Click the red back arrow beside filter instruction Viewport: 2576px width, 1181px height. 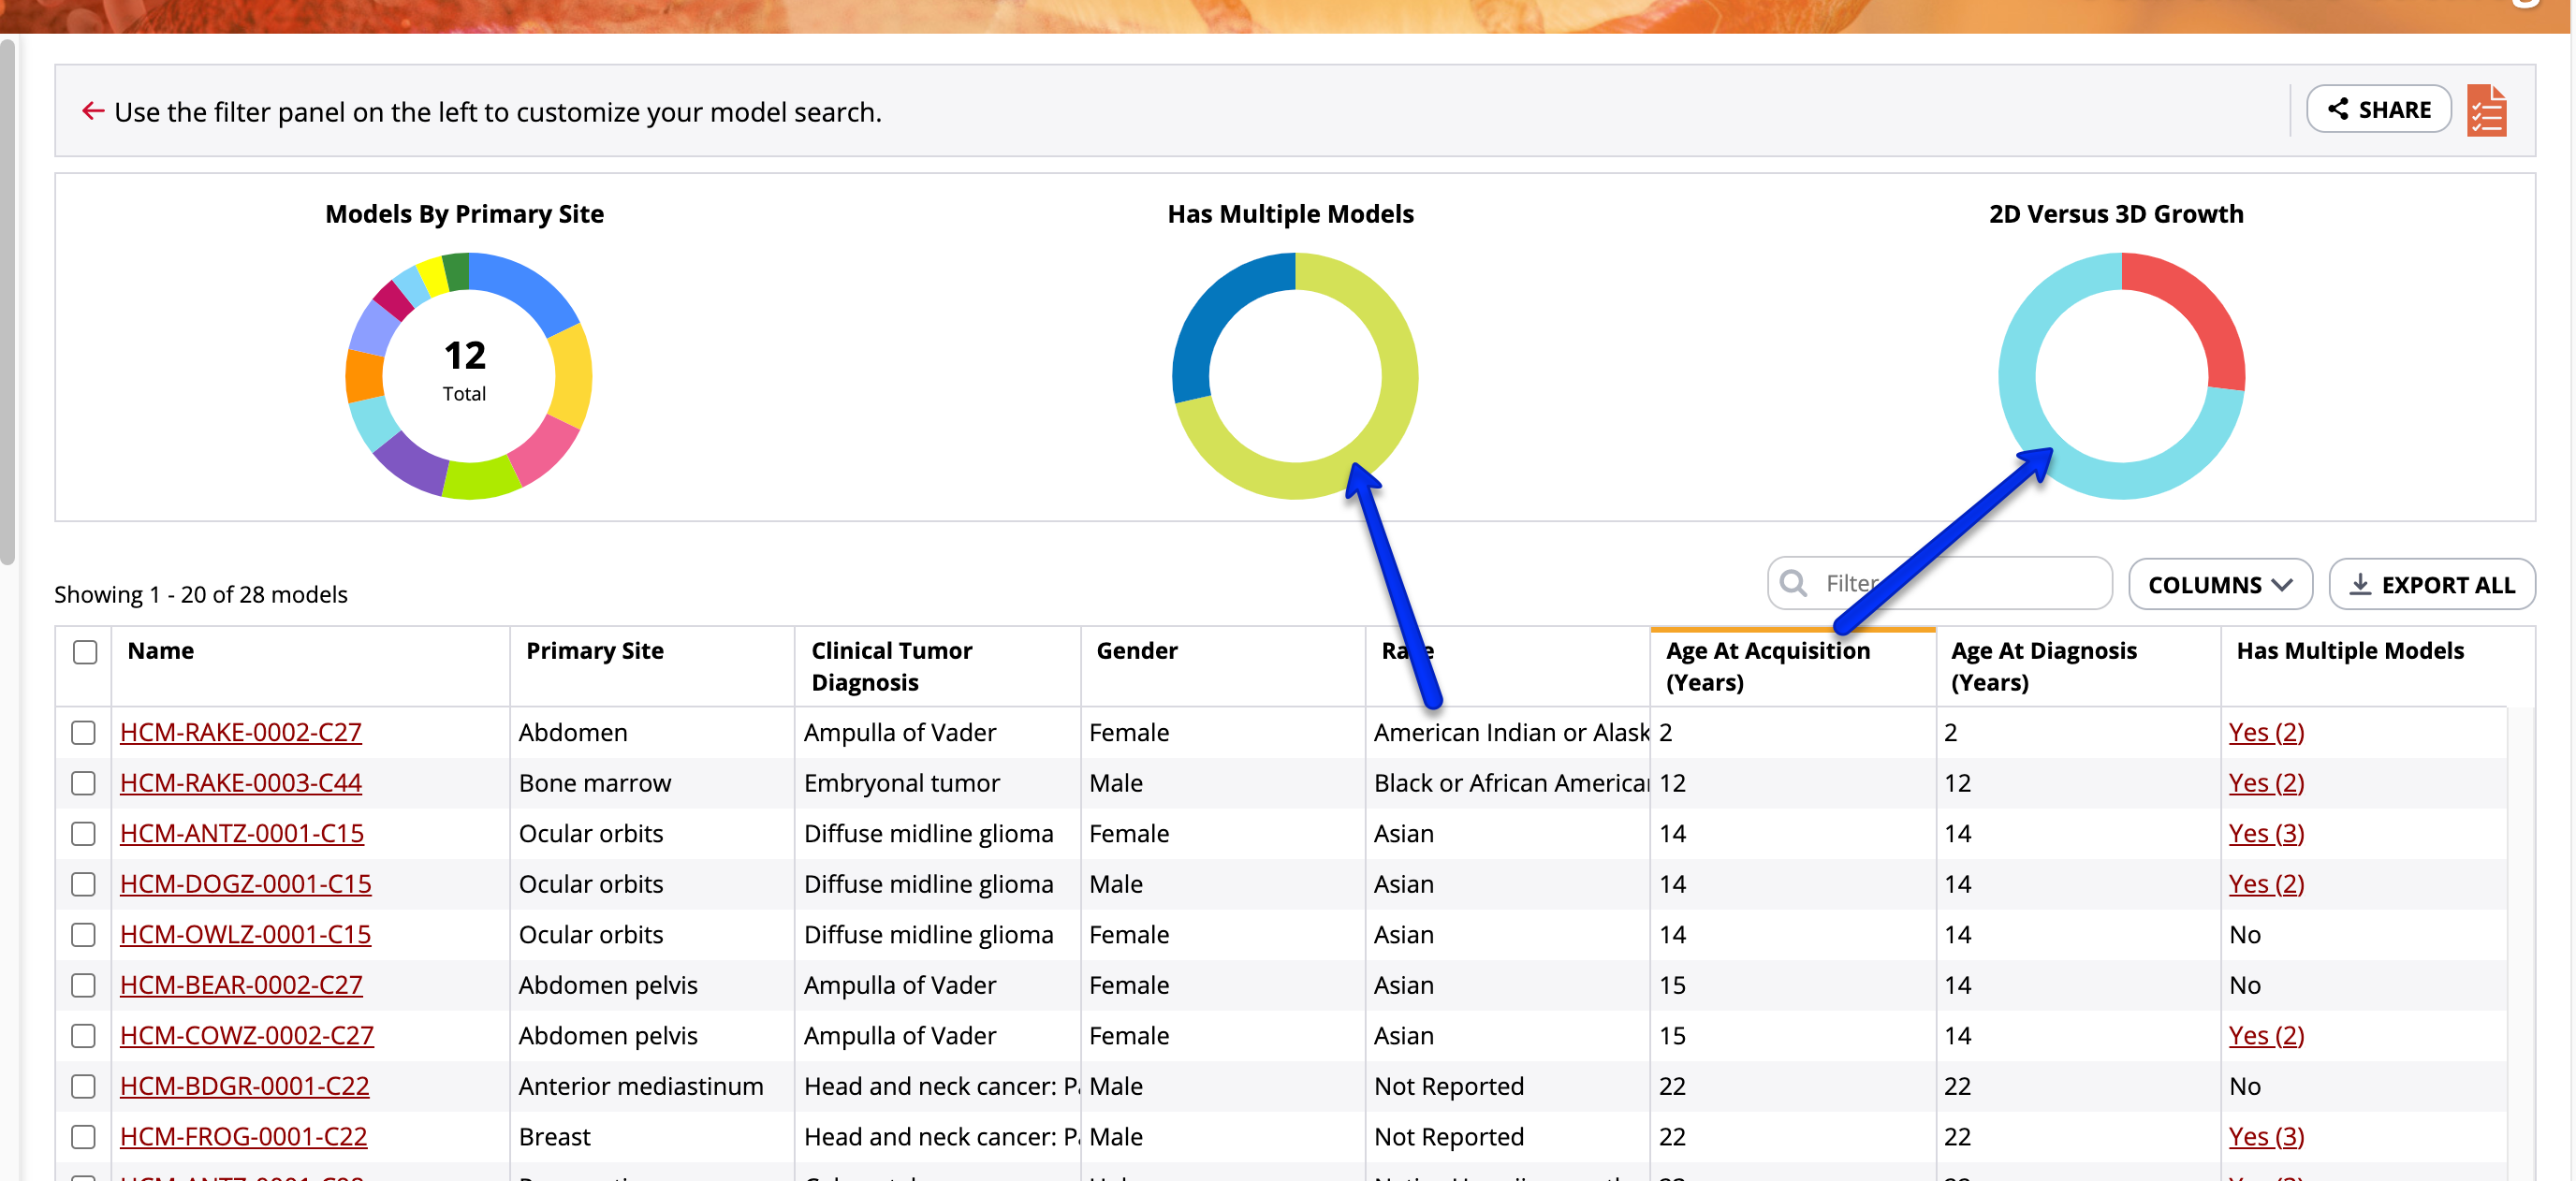coord(92,111)
